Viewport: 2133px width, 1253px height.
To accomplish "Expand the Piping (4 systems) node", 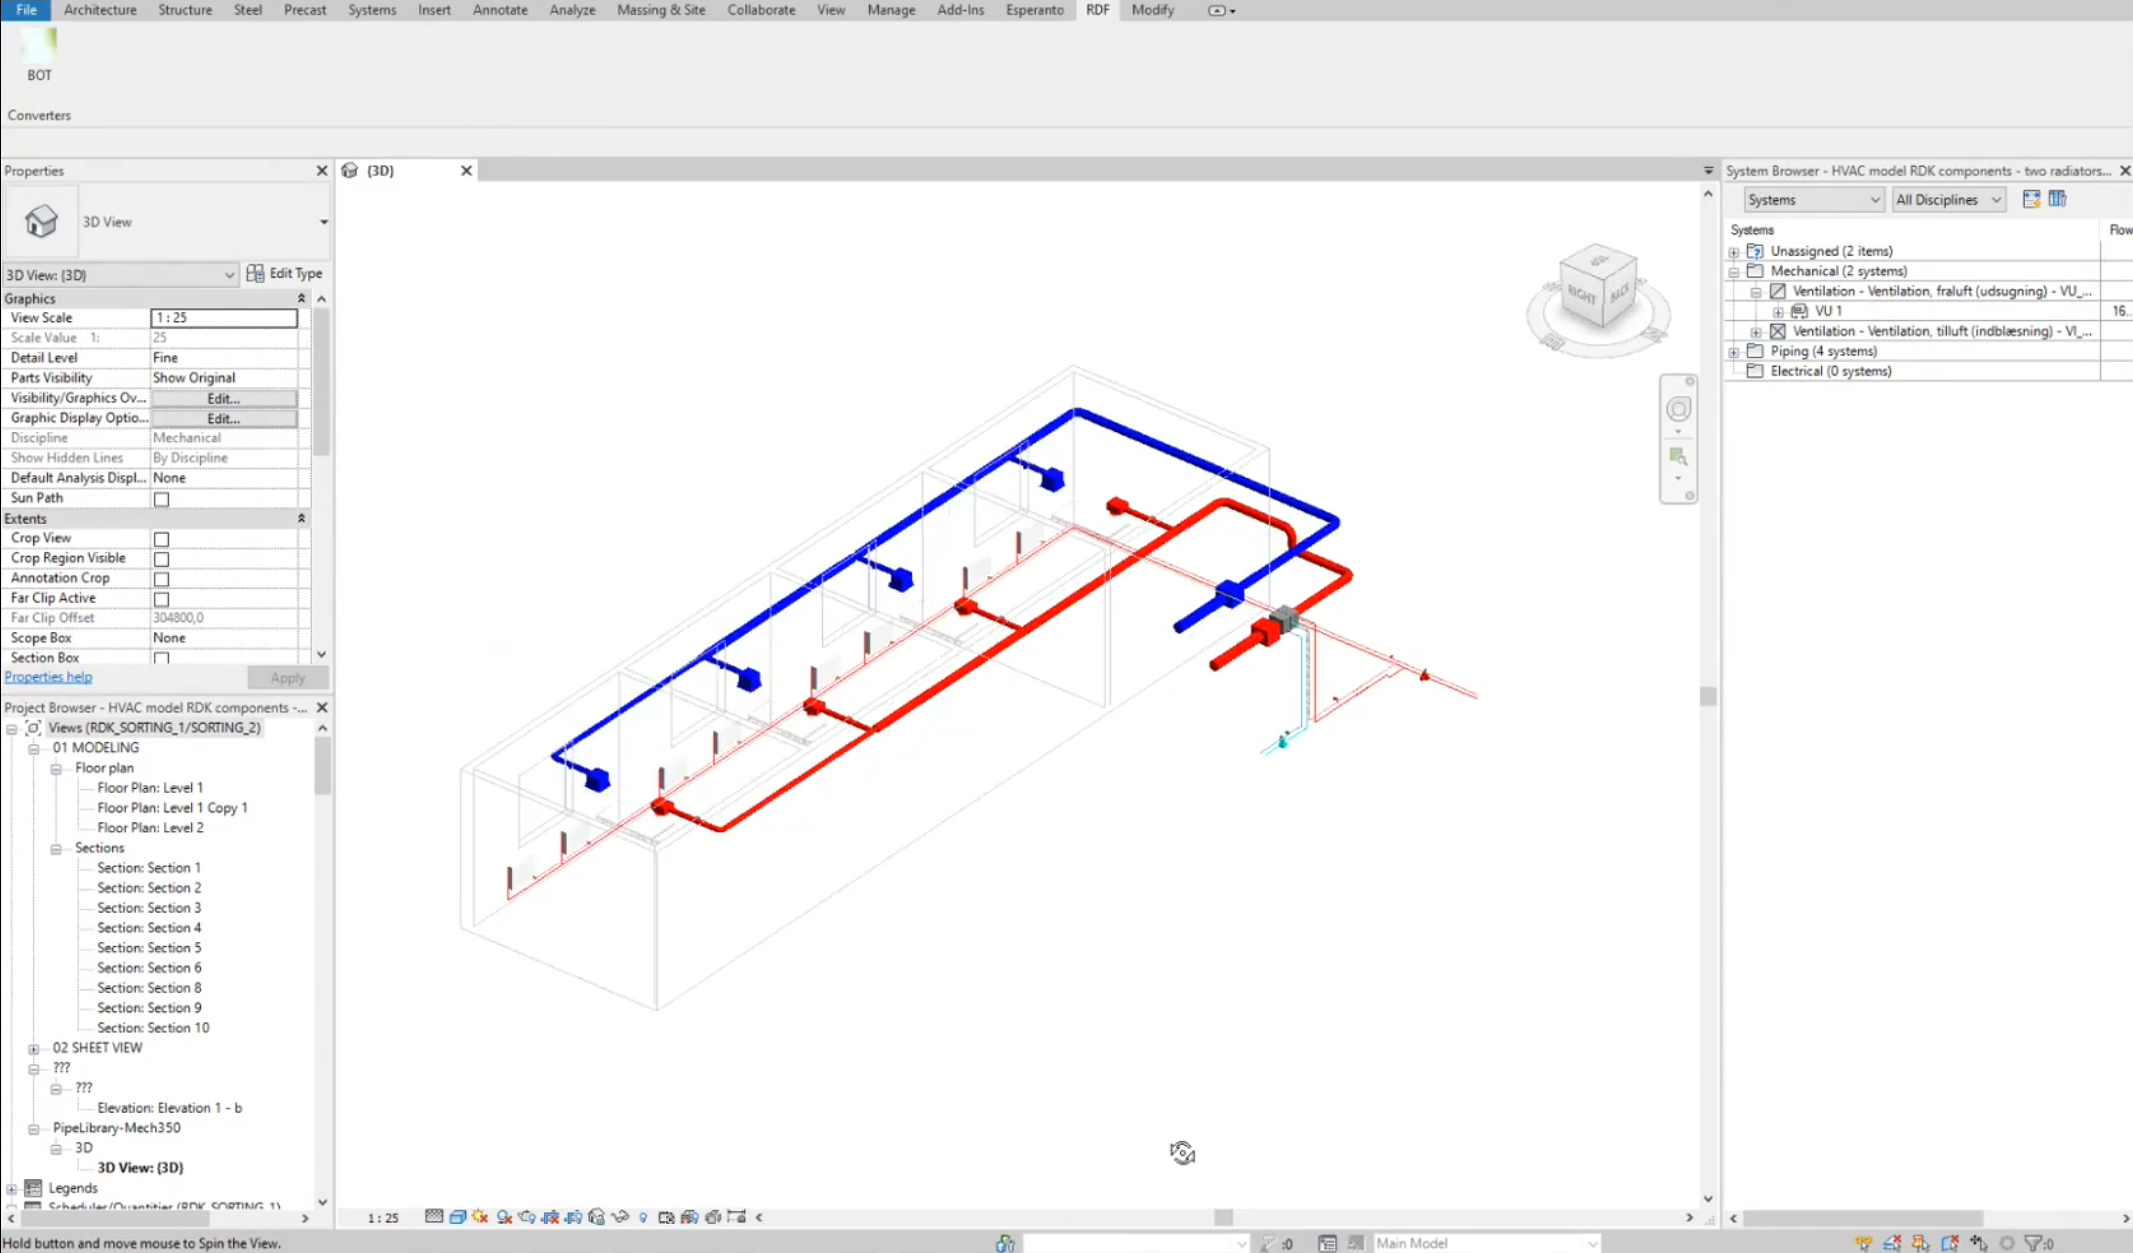I will [x=1734, y=352].
